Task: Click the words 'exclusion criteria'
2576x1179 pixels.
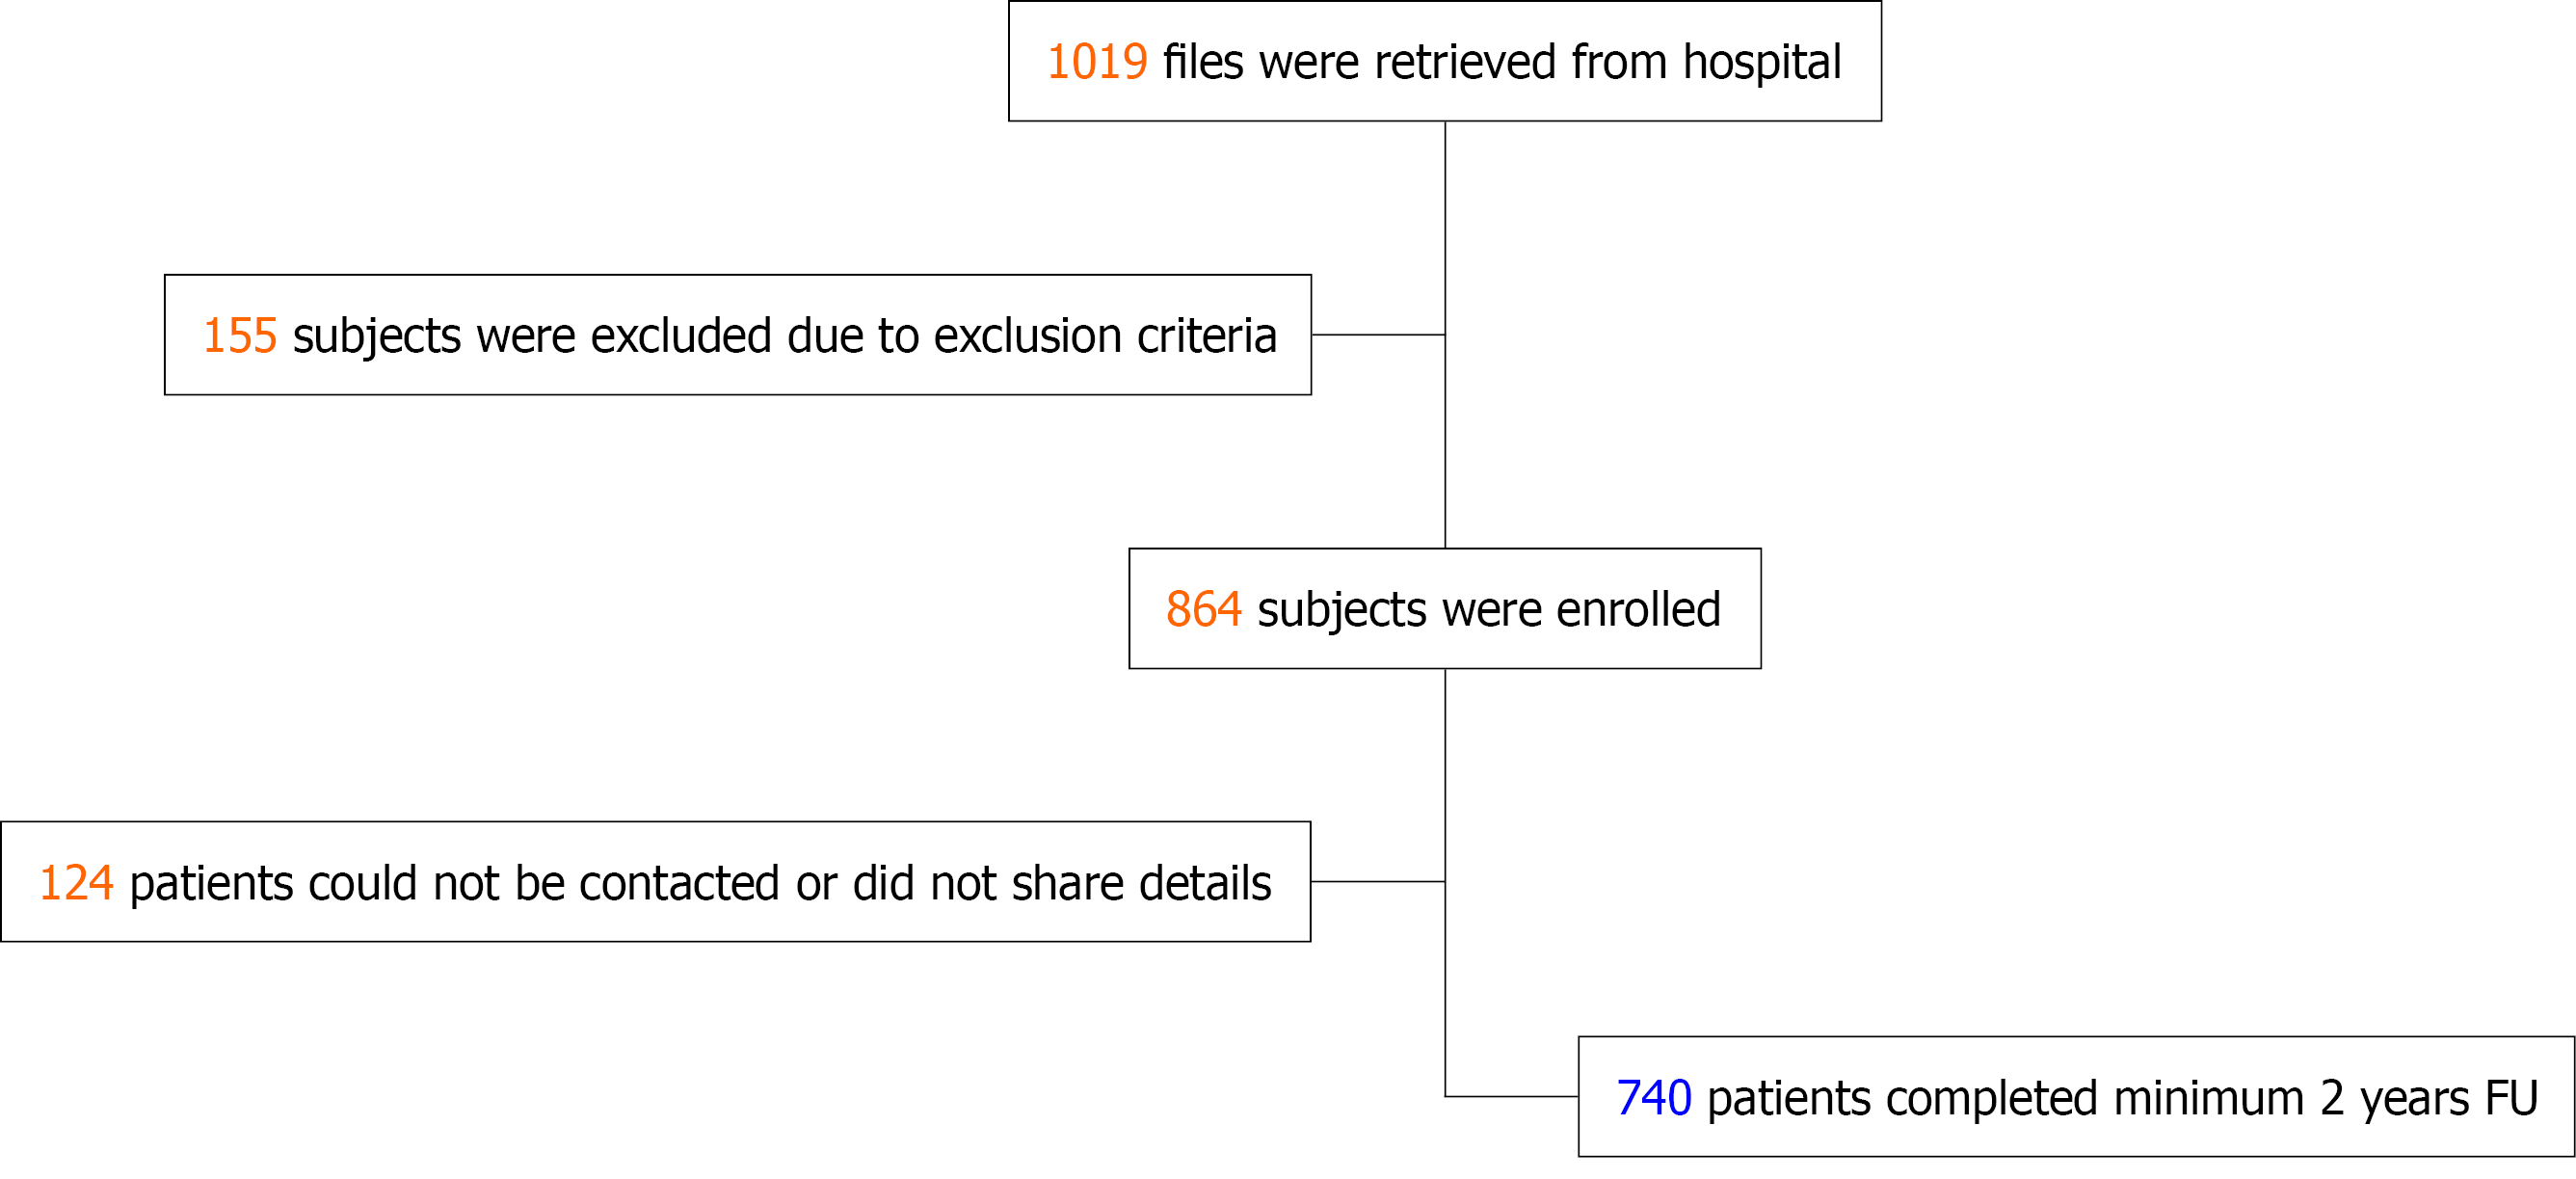Action: (x=1104, y=336)
